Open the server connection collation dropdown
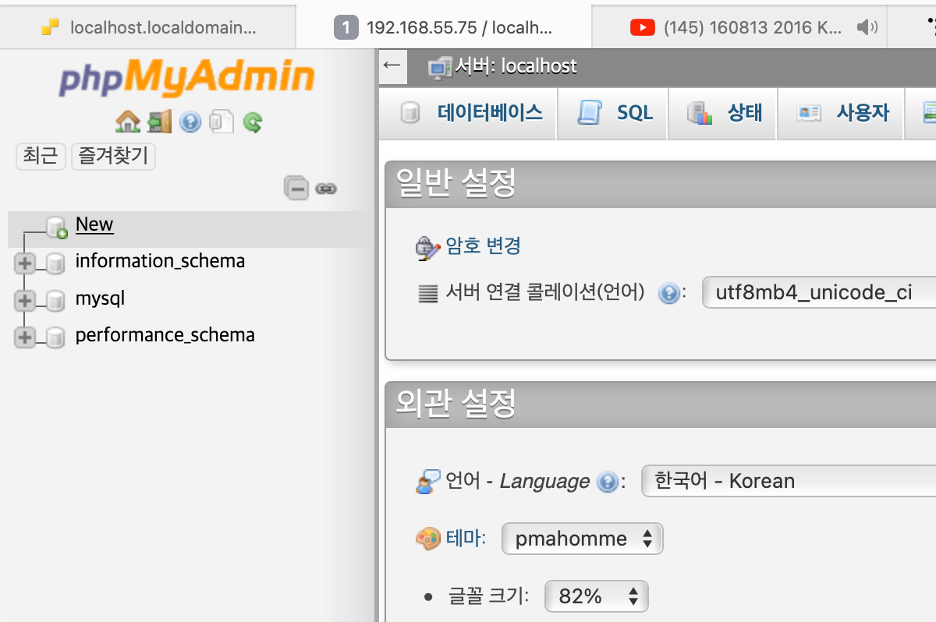Viewport: 936px width, 622px height. pyautogui.click(x=819, y=292)
